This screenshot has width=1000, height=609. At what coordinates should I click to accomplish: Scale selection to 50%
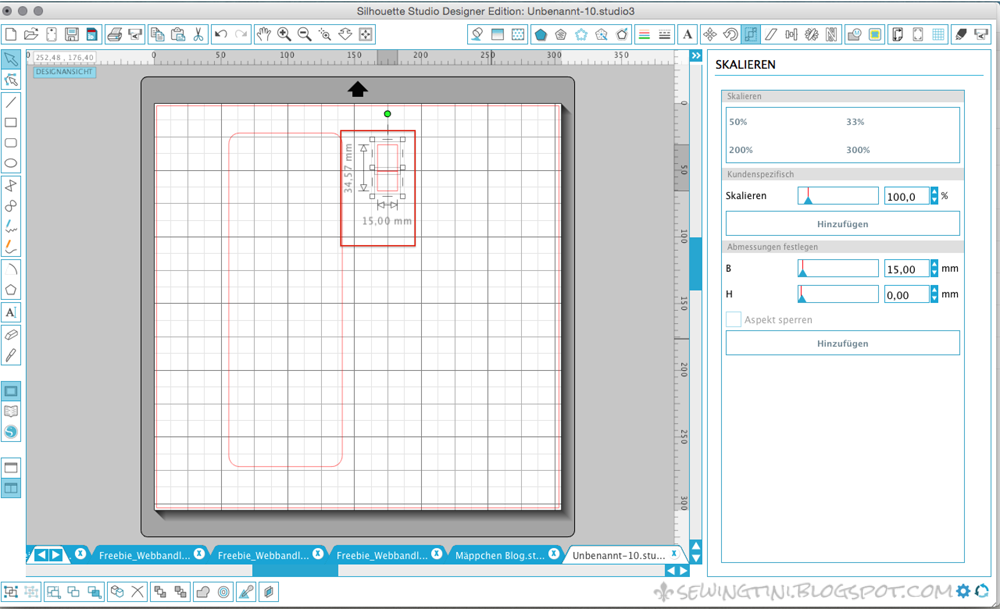[738, 122]
